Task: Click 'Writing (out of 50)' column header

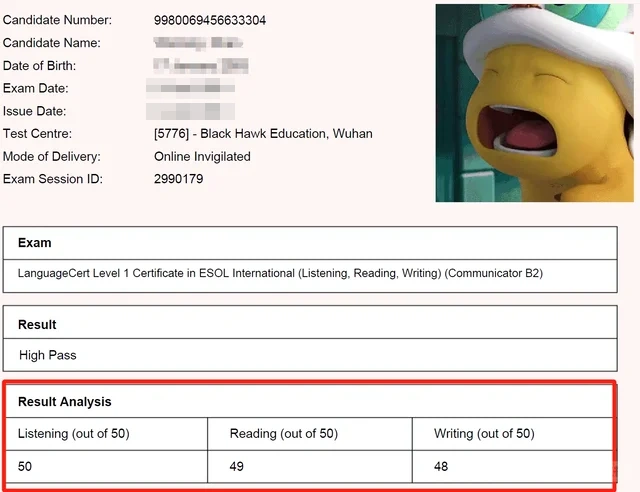Action: pos(484,434)
